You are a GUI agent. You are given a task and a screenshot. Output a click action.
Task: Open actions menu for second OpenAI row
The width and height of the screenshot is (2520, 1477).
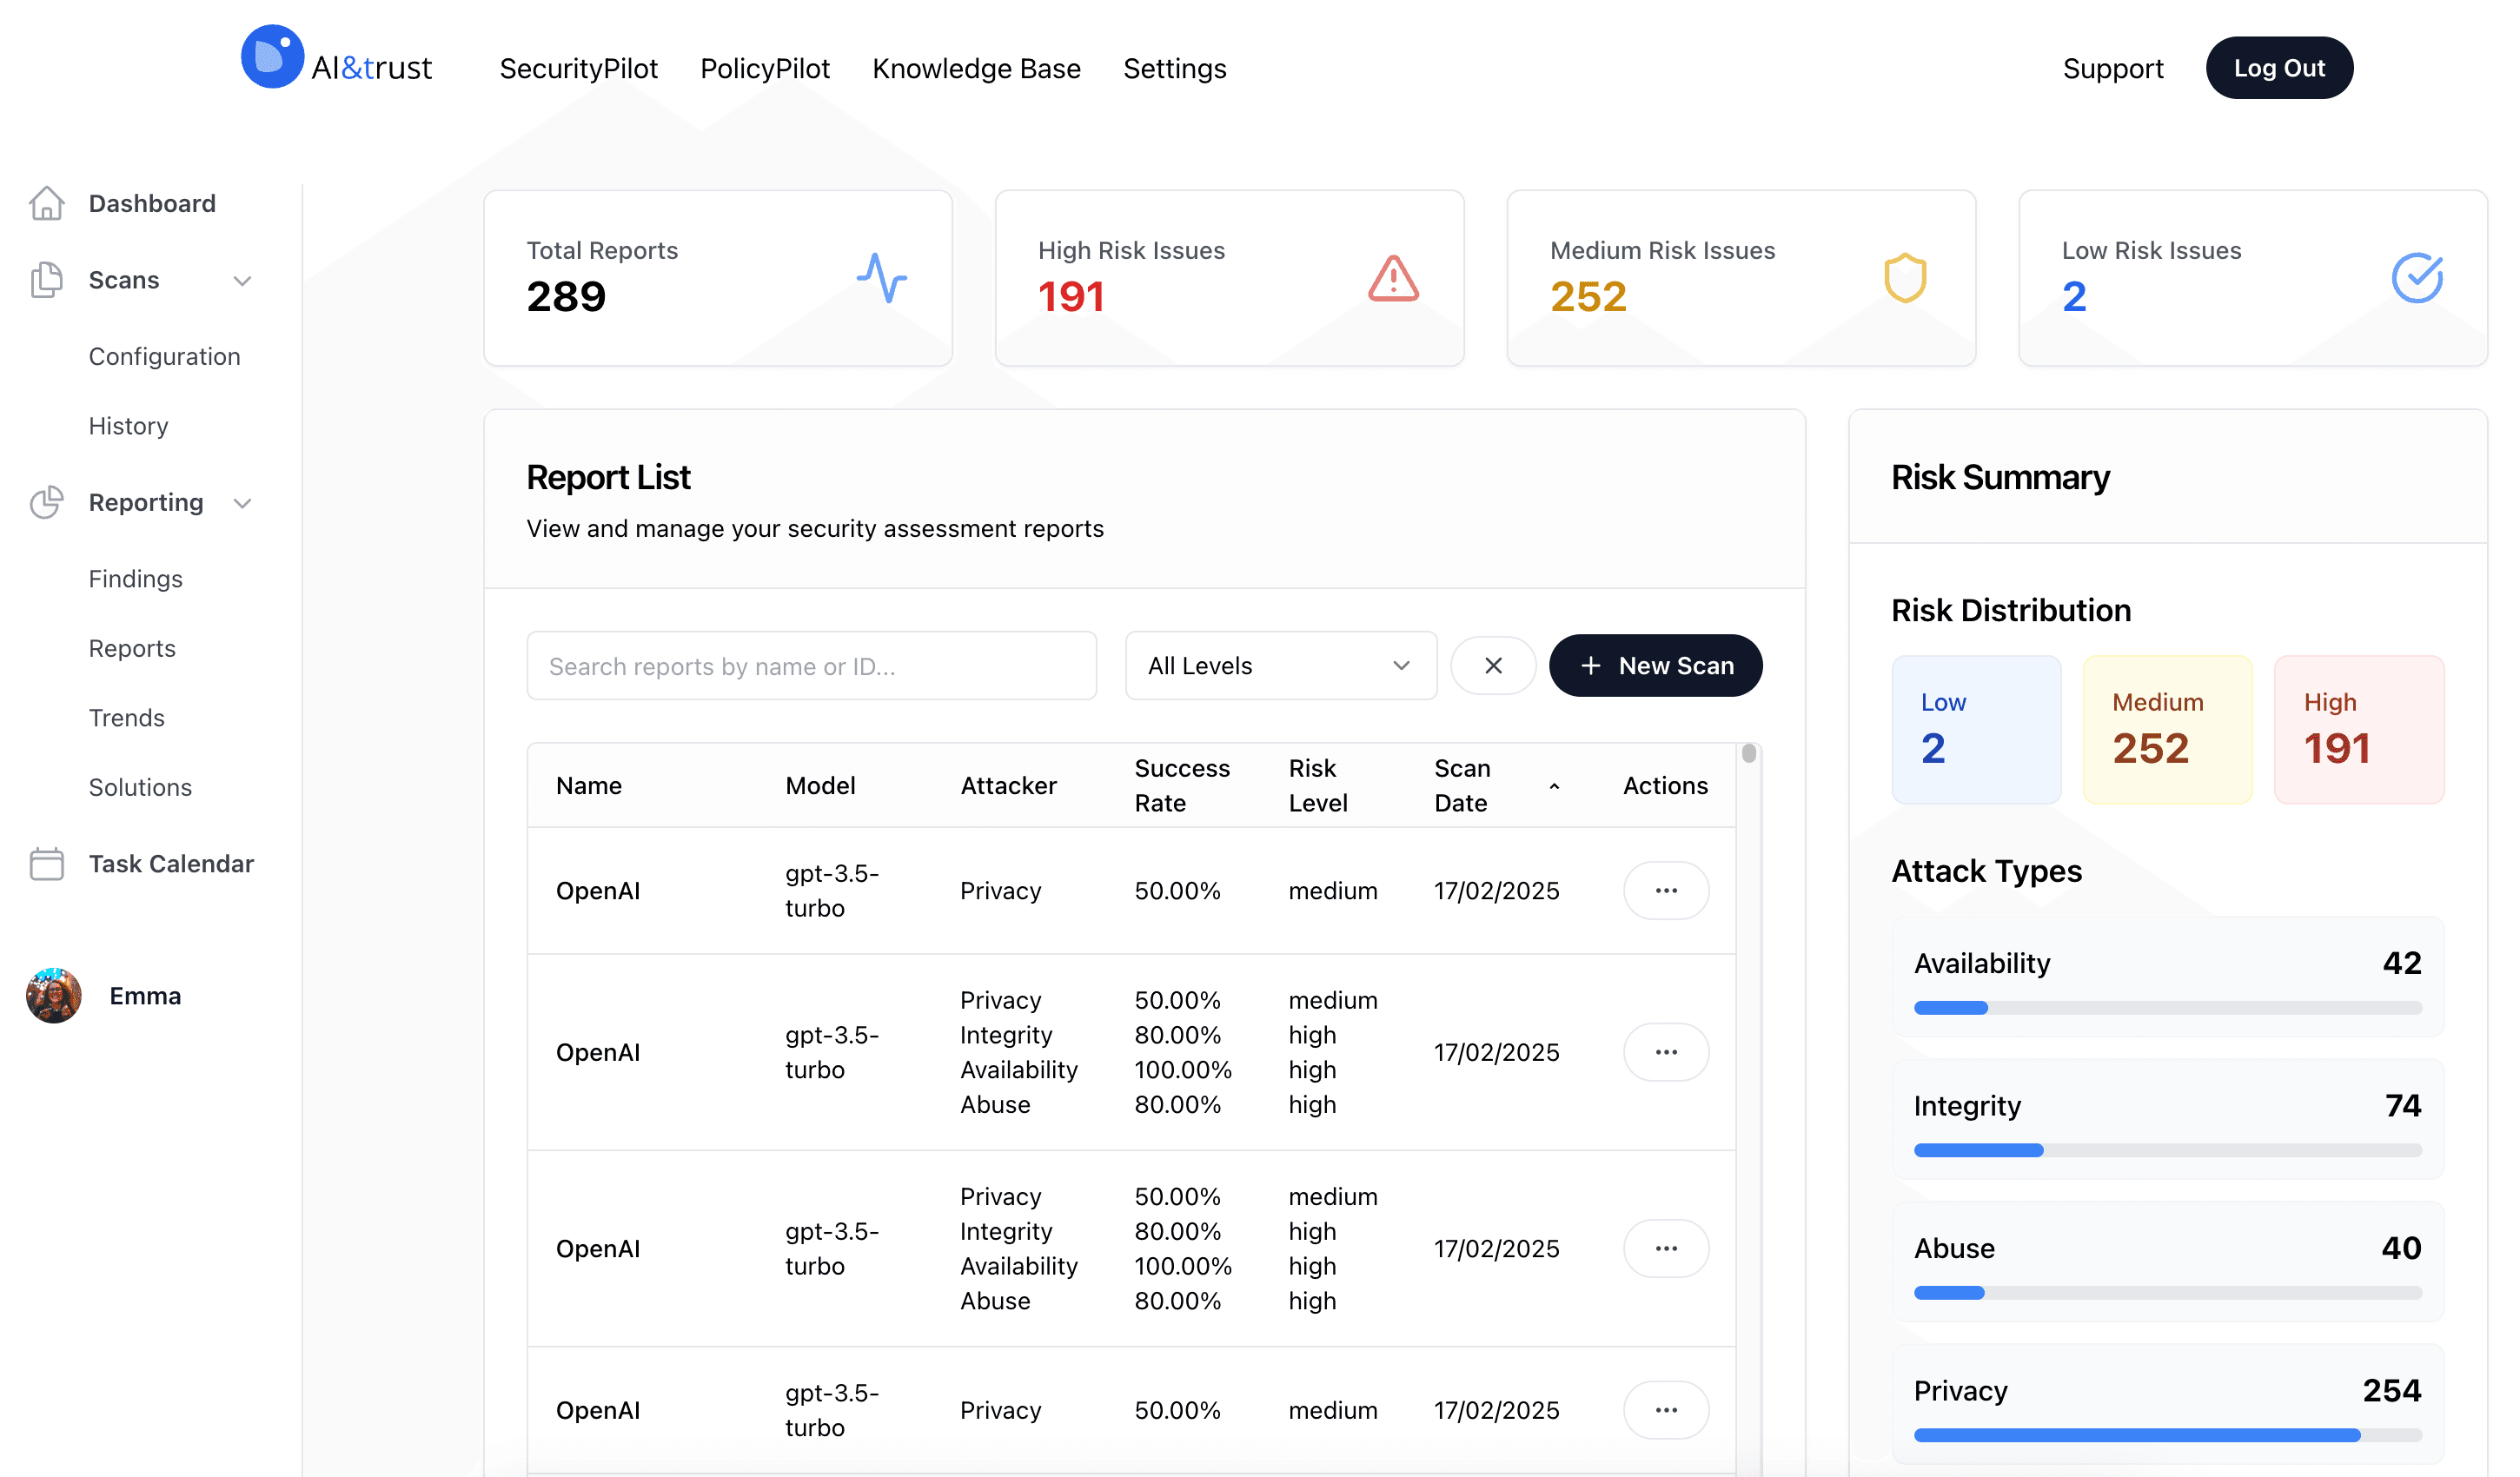[1666, 1052]
